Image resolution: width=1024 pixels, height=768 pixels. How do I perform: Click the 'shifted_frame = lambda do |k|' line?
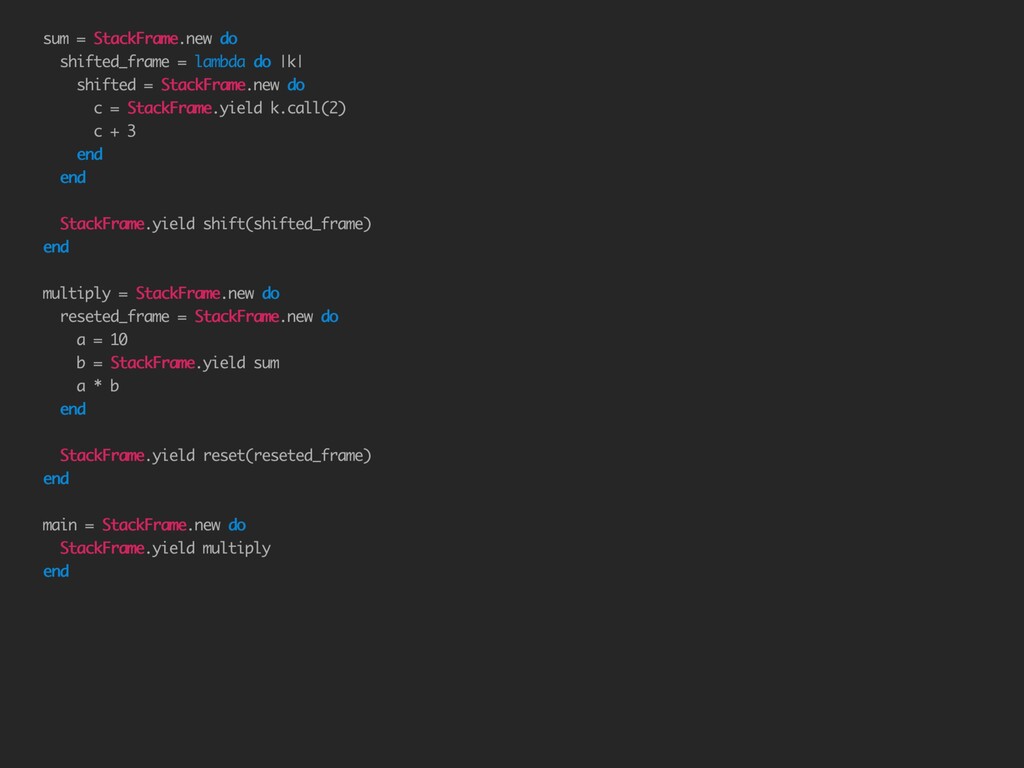182,62
